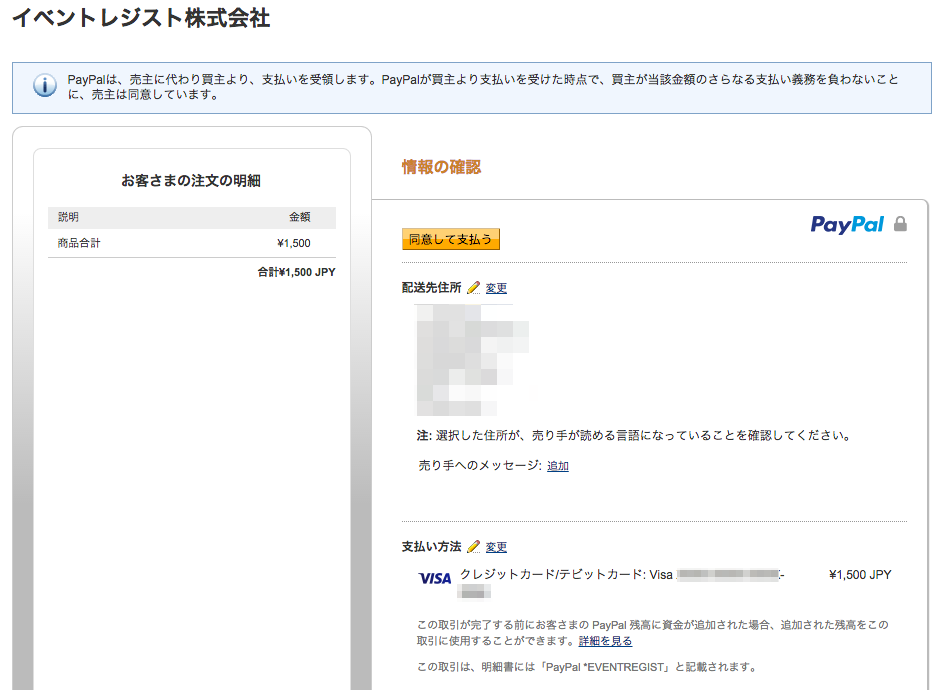
Task: Click the 配送先住所 section label
Action: pyautogui.click(x=431, y=288)
